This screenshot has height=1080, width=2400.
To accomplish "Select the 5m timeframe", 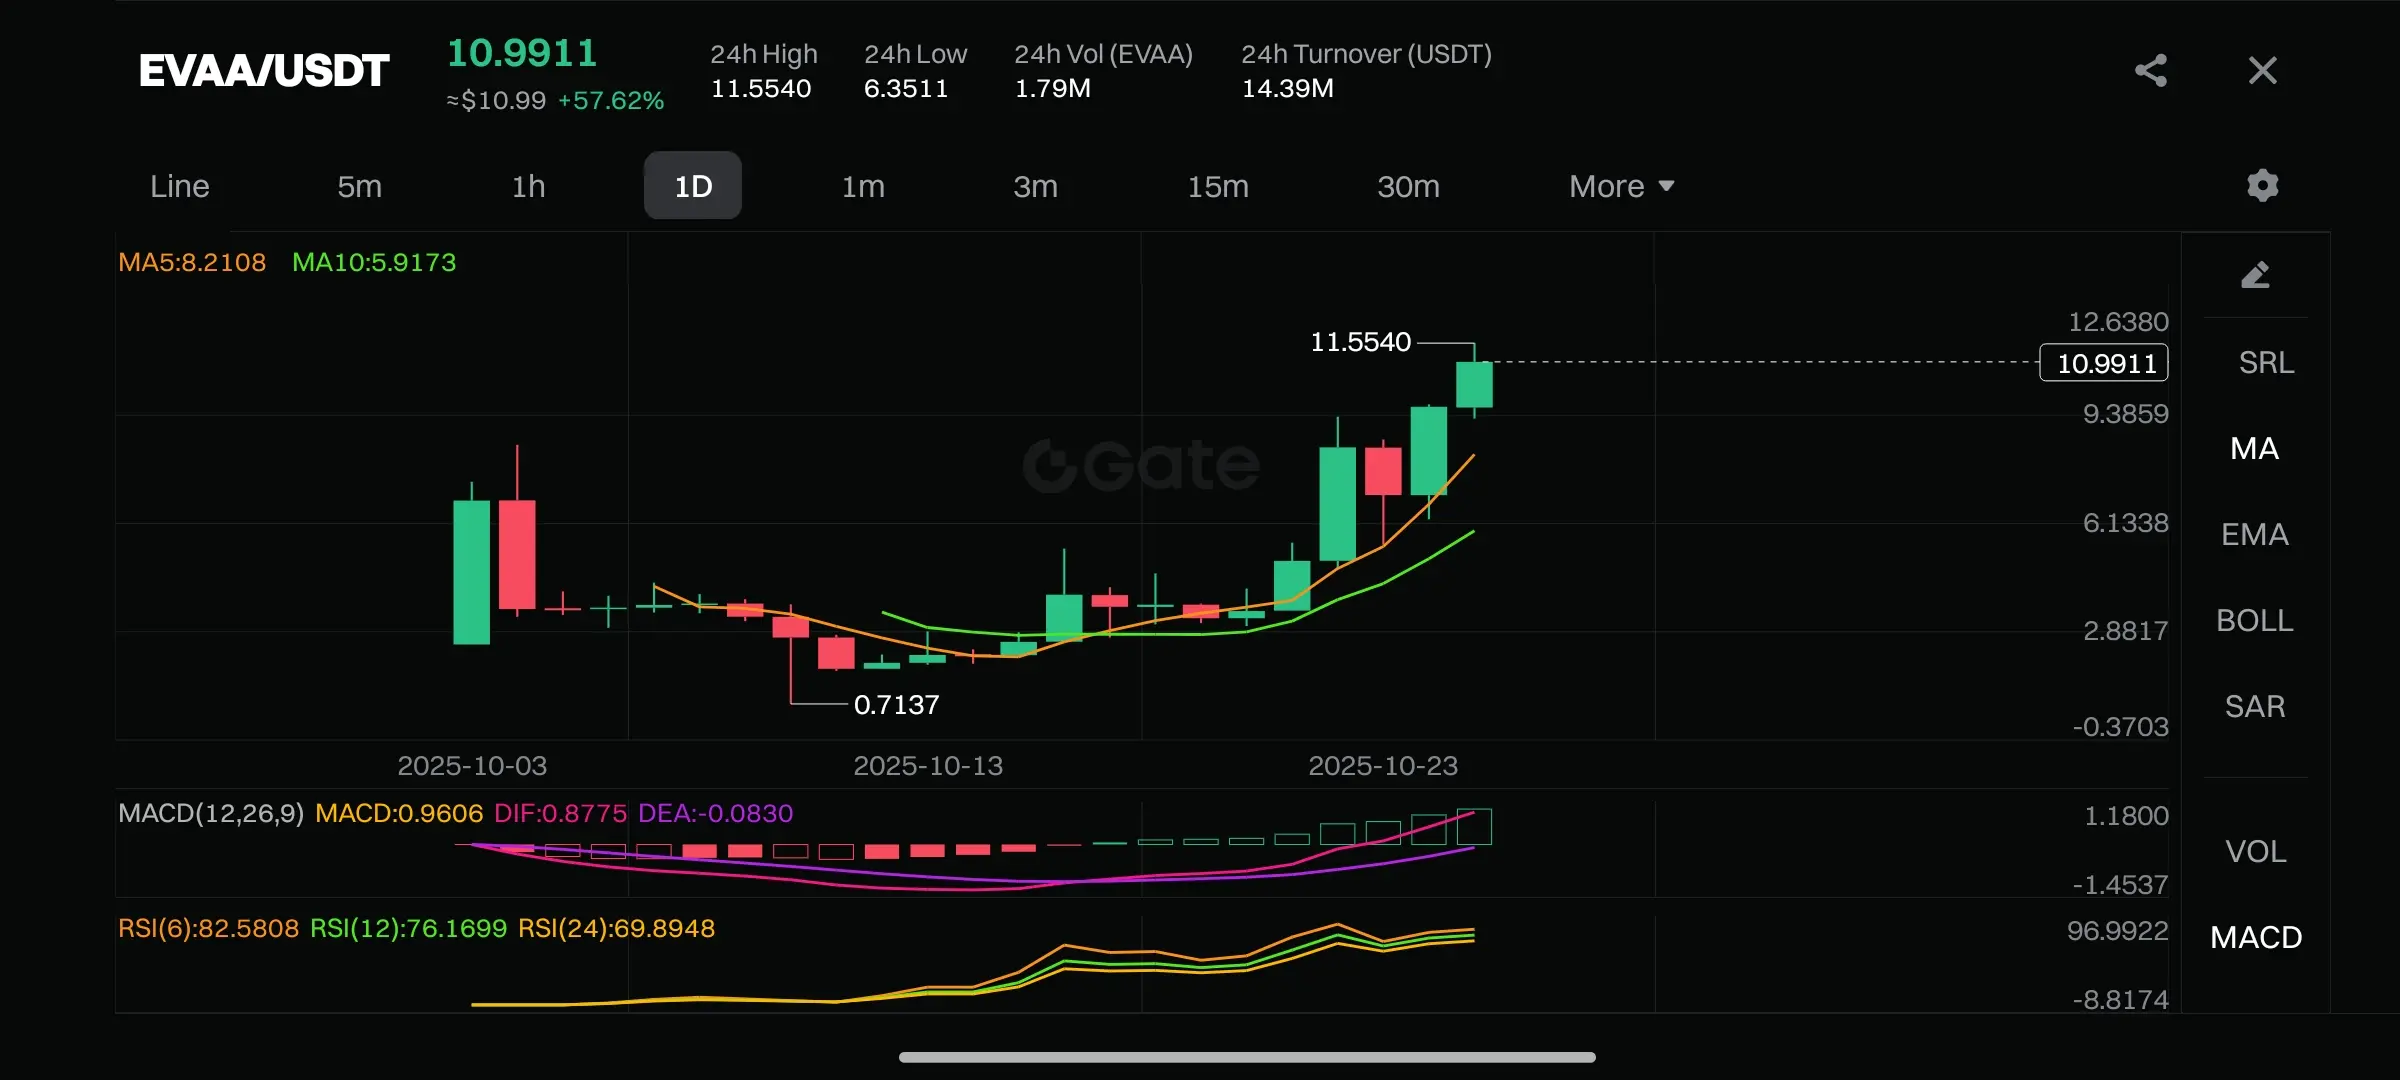I will click(x=359, y=186).
